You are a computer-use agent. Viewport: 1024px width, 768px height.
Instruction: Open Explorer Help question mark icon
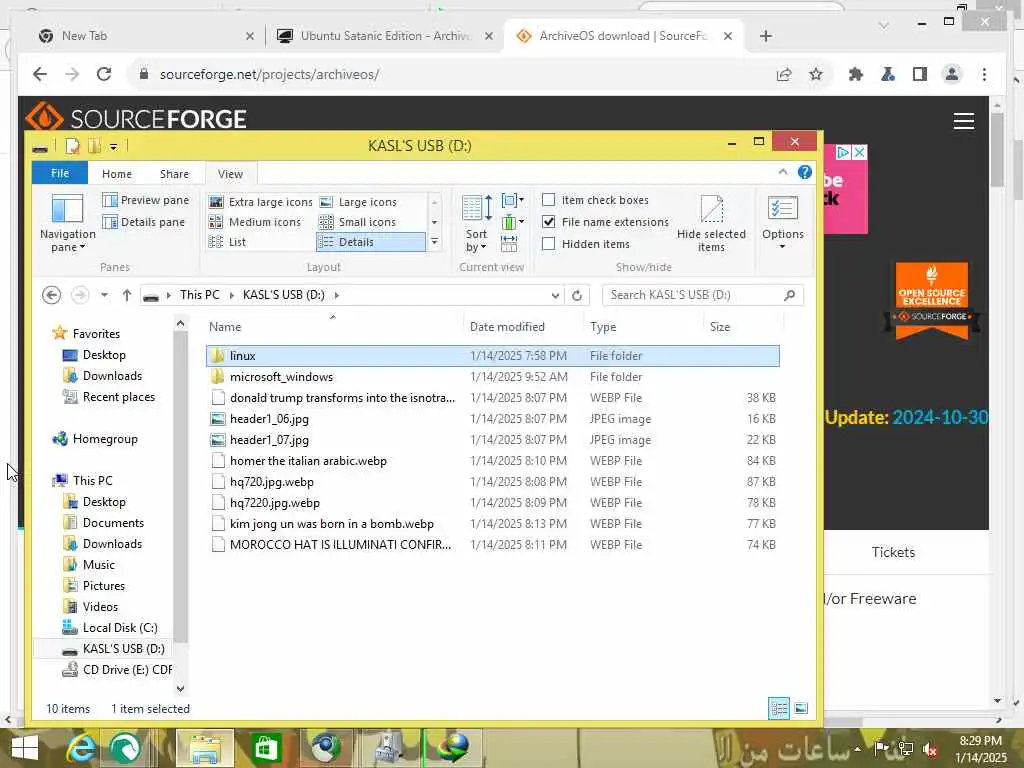(x=805, y=172)
